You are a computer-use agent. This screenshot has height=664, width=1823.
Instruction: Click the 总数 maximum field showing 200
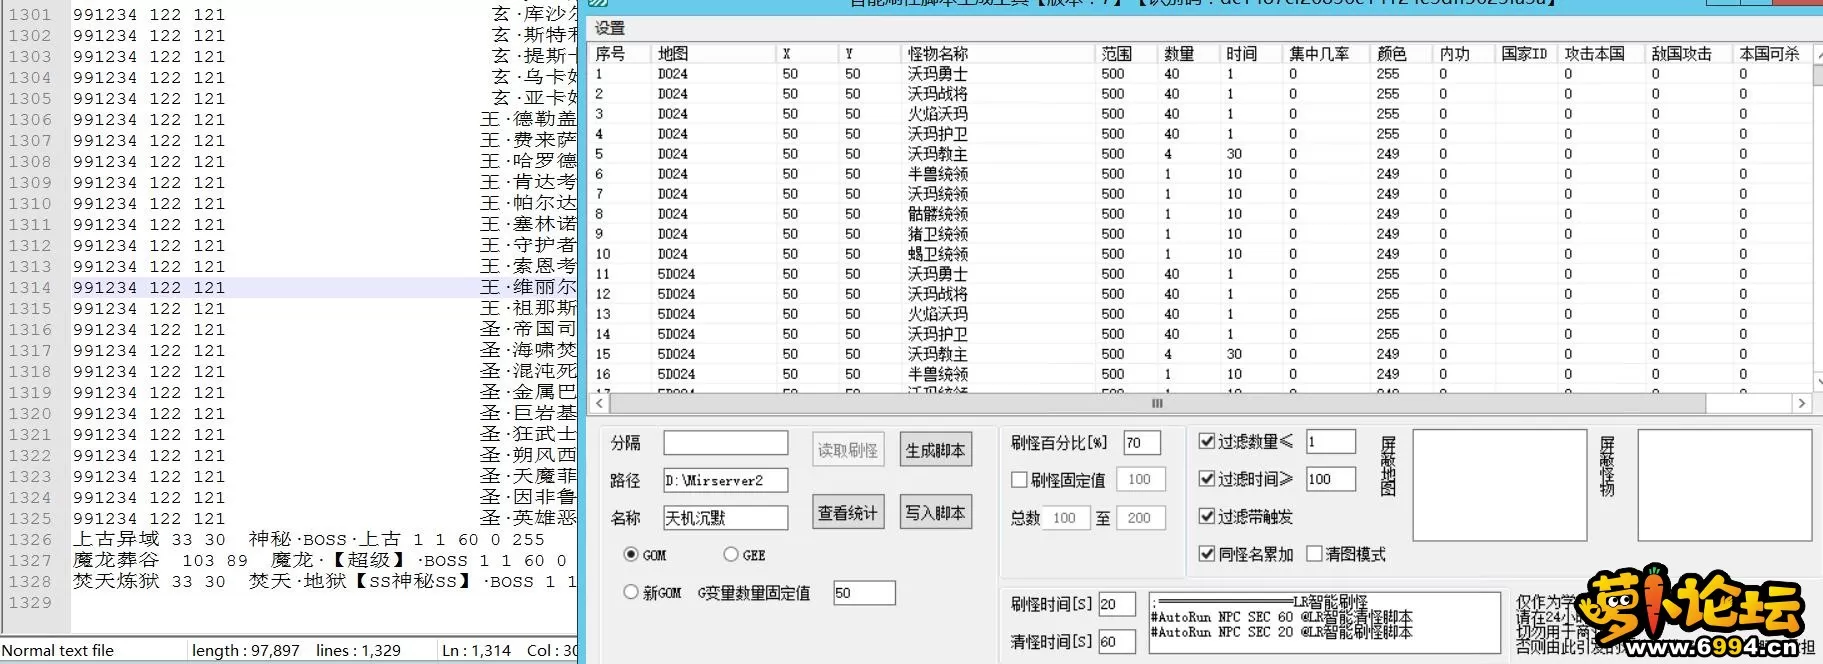tap(1141, 518)
